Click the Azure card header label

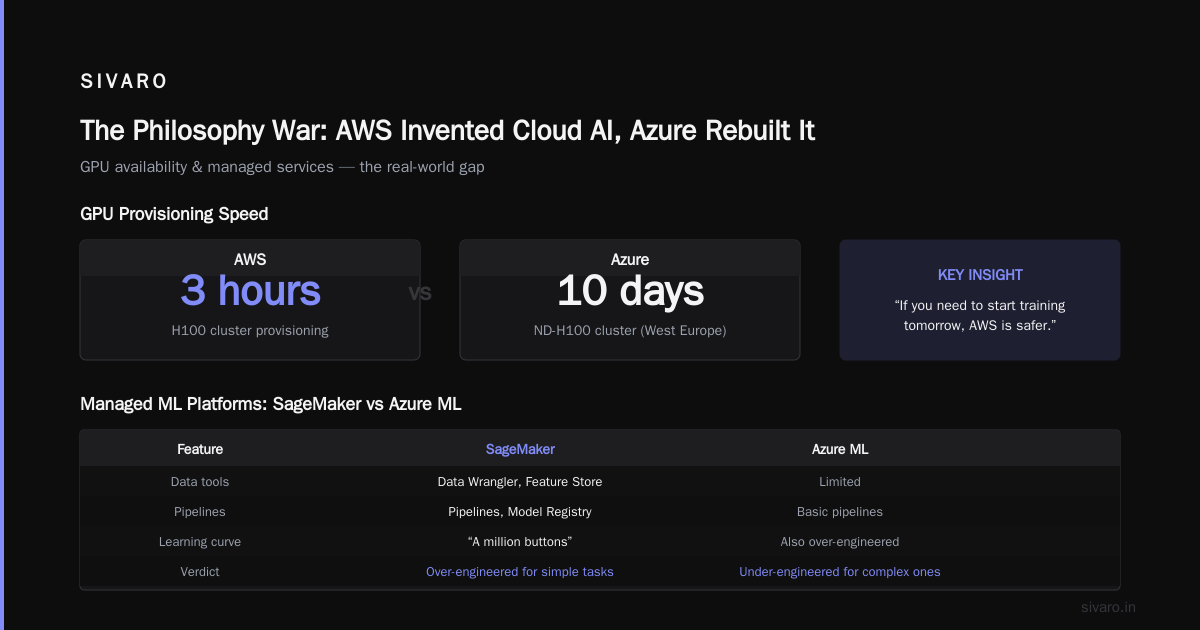(x=630, y=259)
